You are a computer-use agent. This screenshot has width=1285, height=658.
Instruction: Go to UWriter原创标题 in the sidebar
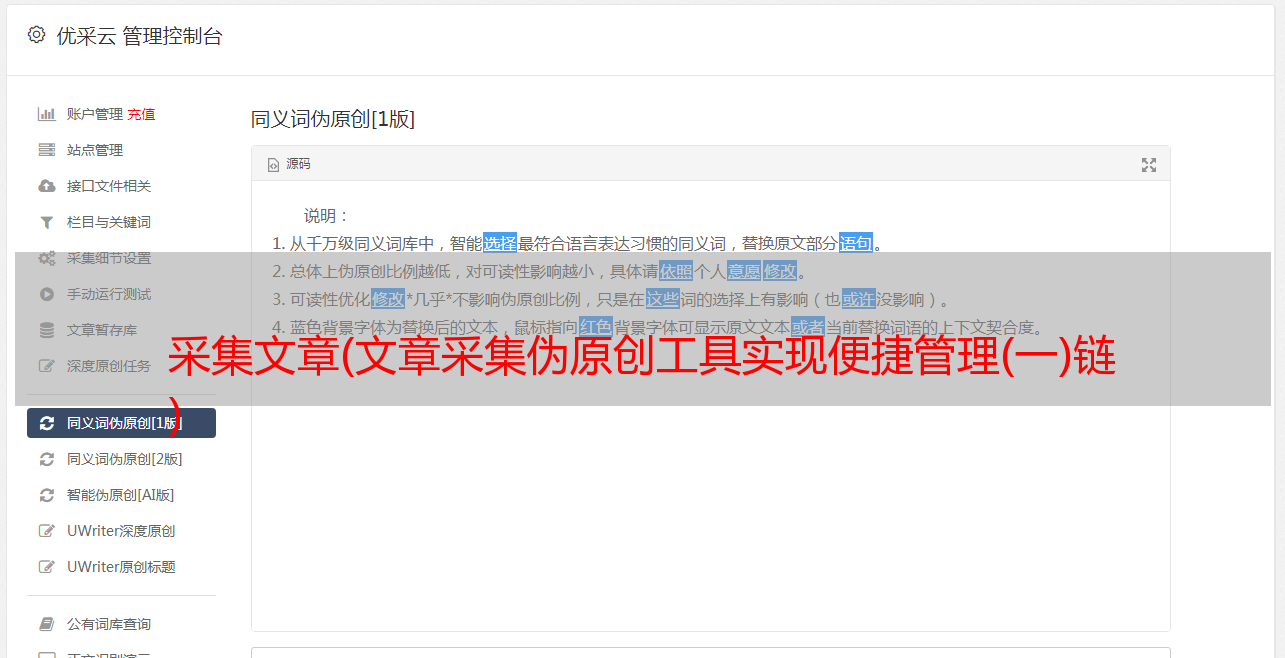coord(121,567)
